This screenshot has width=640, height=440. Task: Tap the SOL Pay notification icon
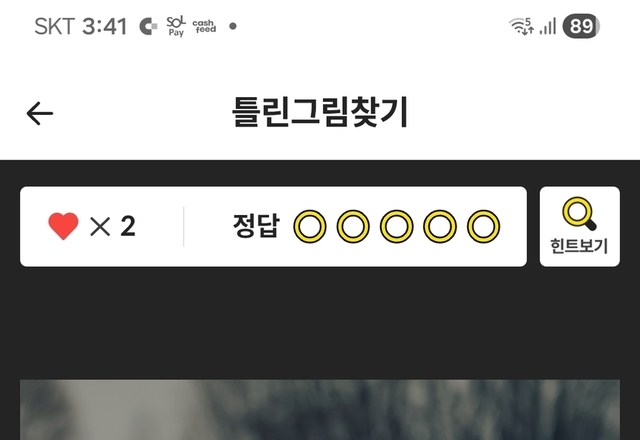(176, 27)
